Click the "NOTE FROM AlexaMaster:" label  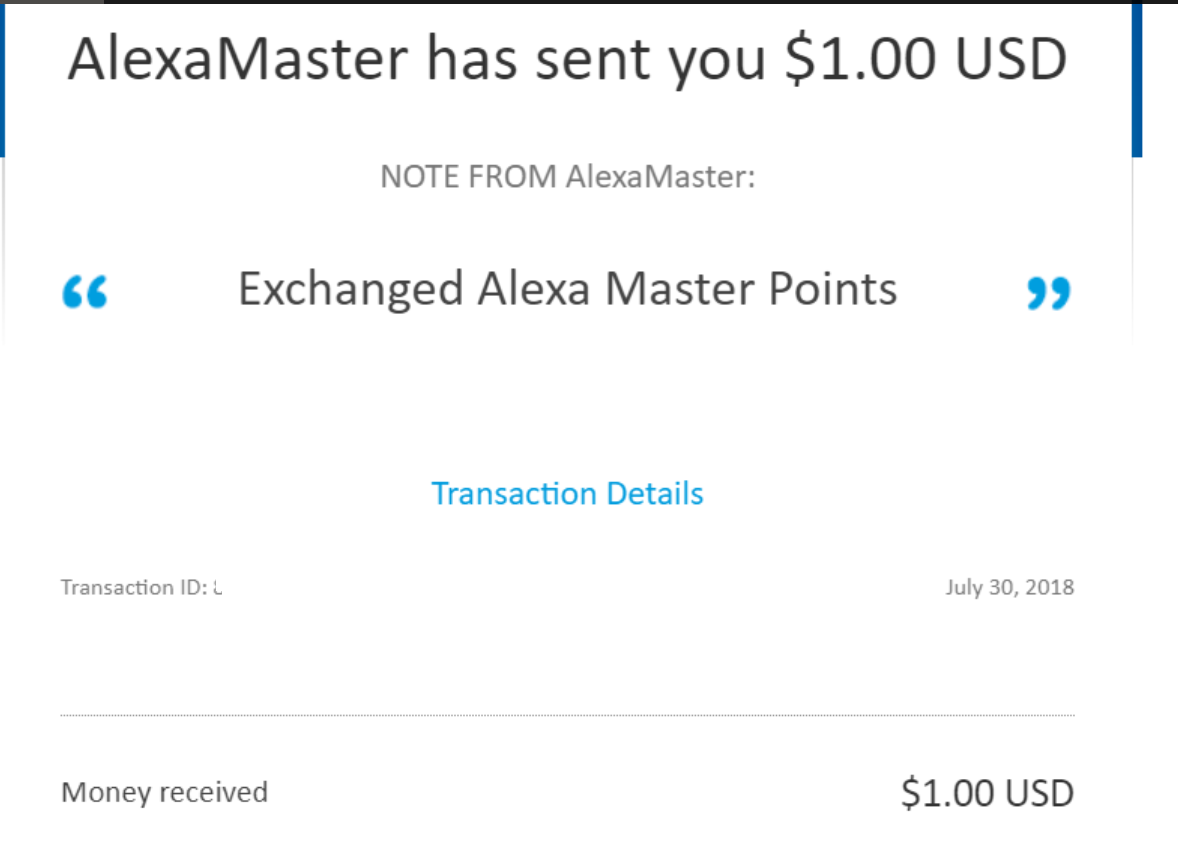pyautogui.click(x=567, y=178)
